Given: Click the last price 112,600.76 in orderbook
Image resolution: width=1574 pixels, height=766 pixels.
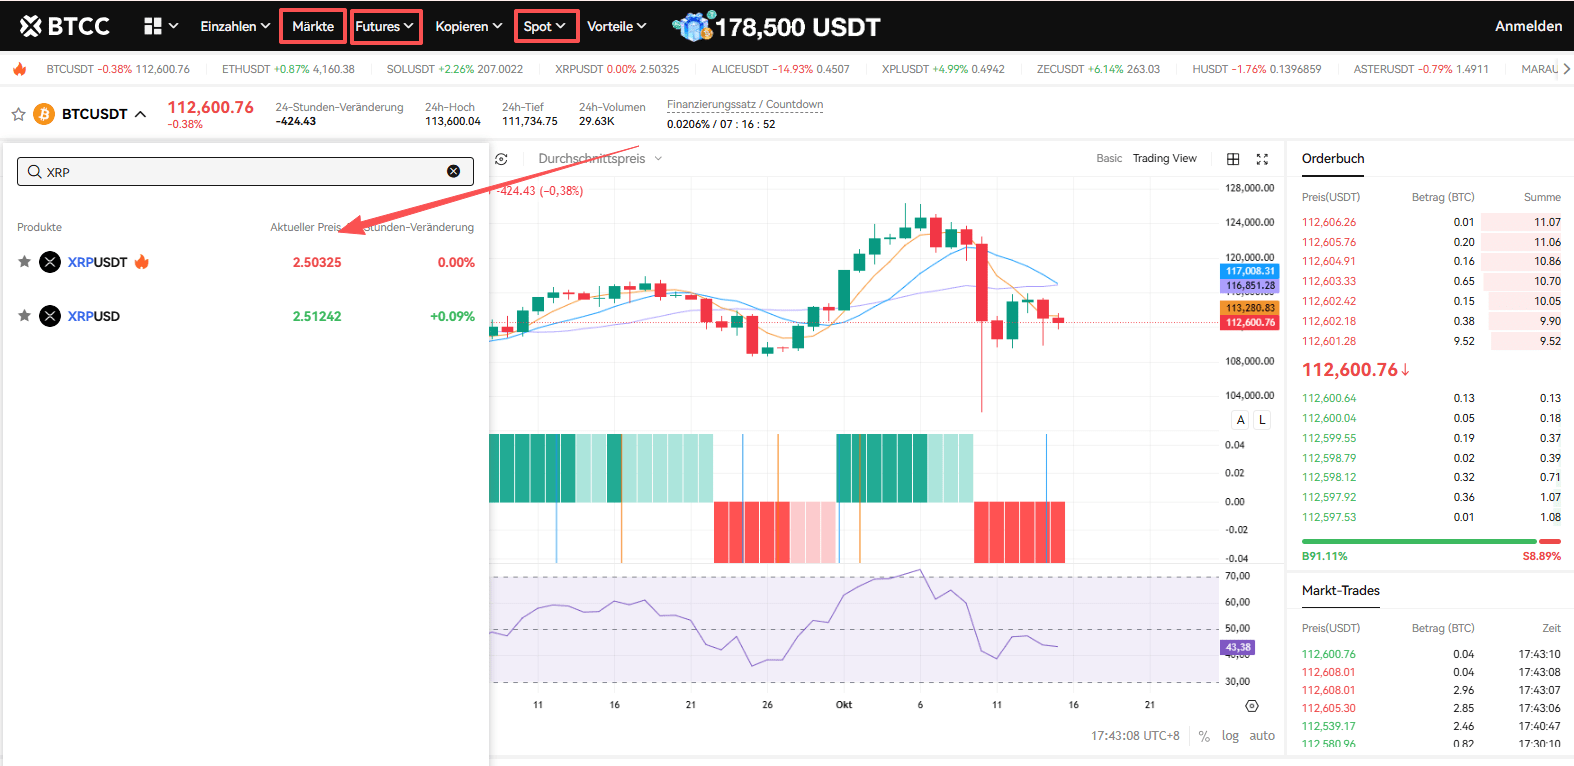Looking at the screenshot, I should point(1355,370).
